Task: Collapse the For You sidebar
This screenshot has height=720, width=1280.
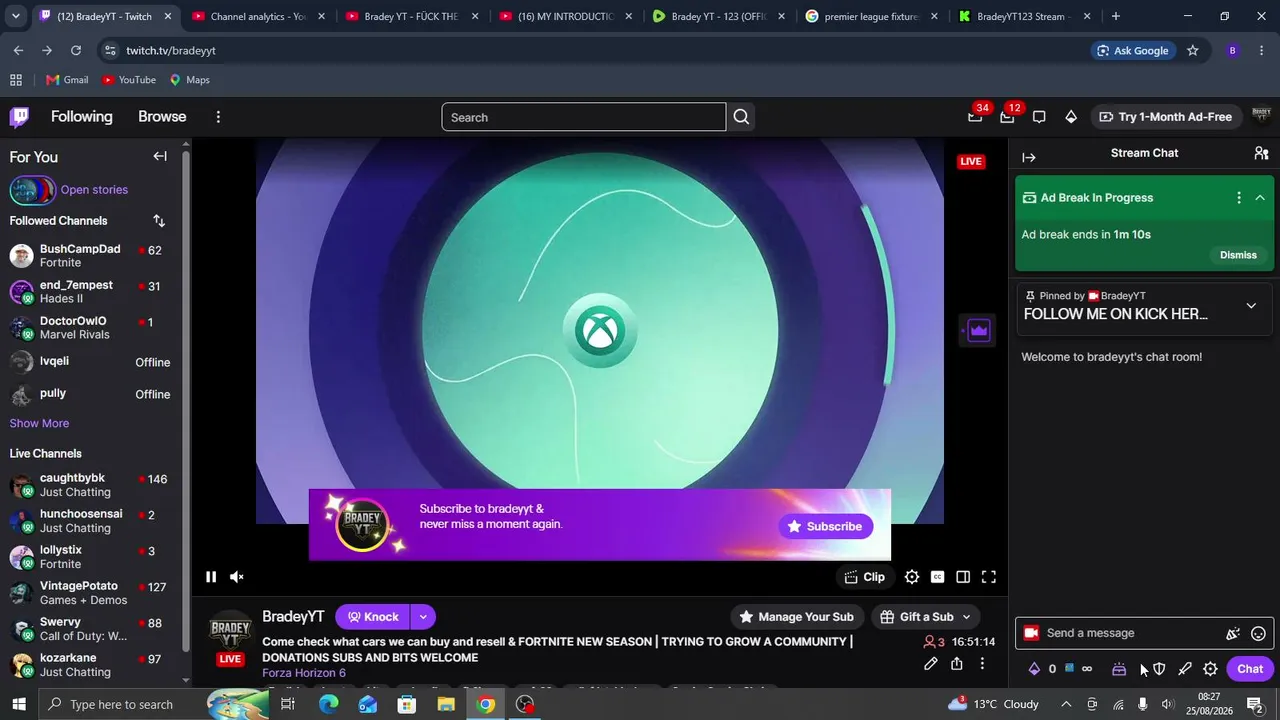Action: click(160, 156)
